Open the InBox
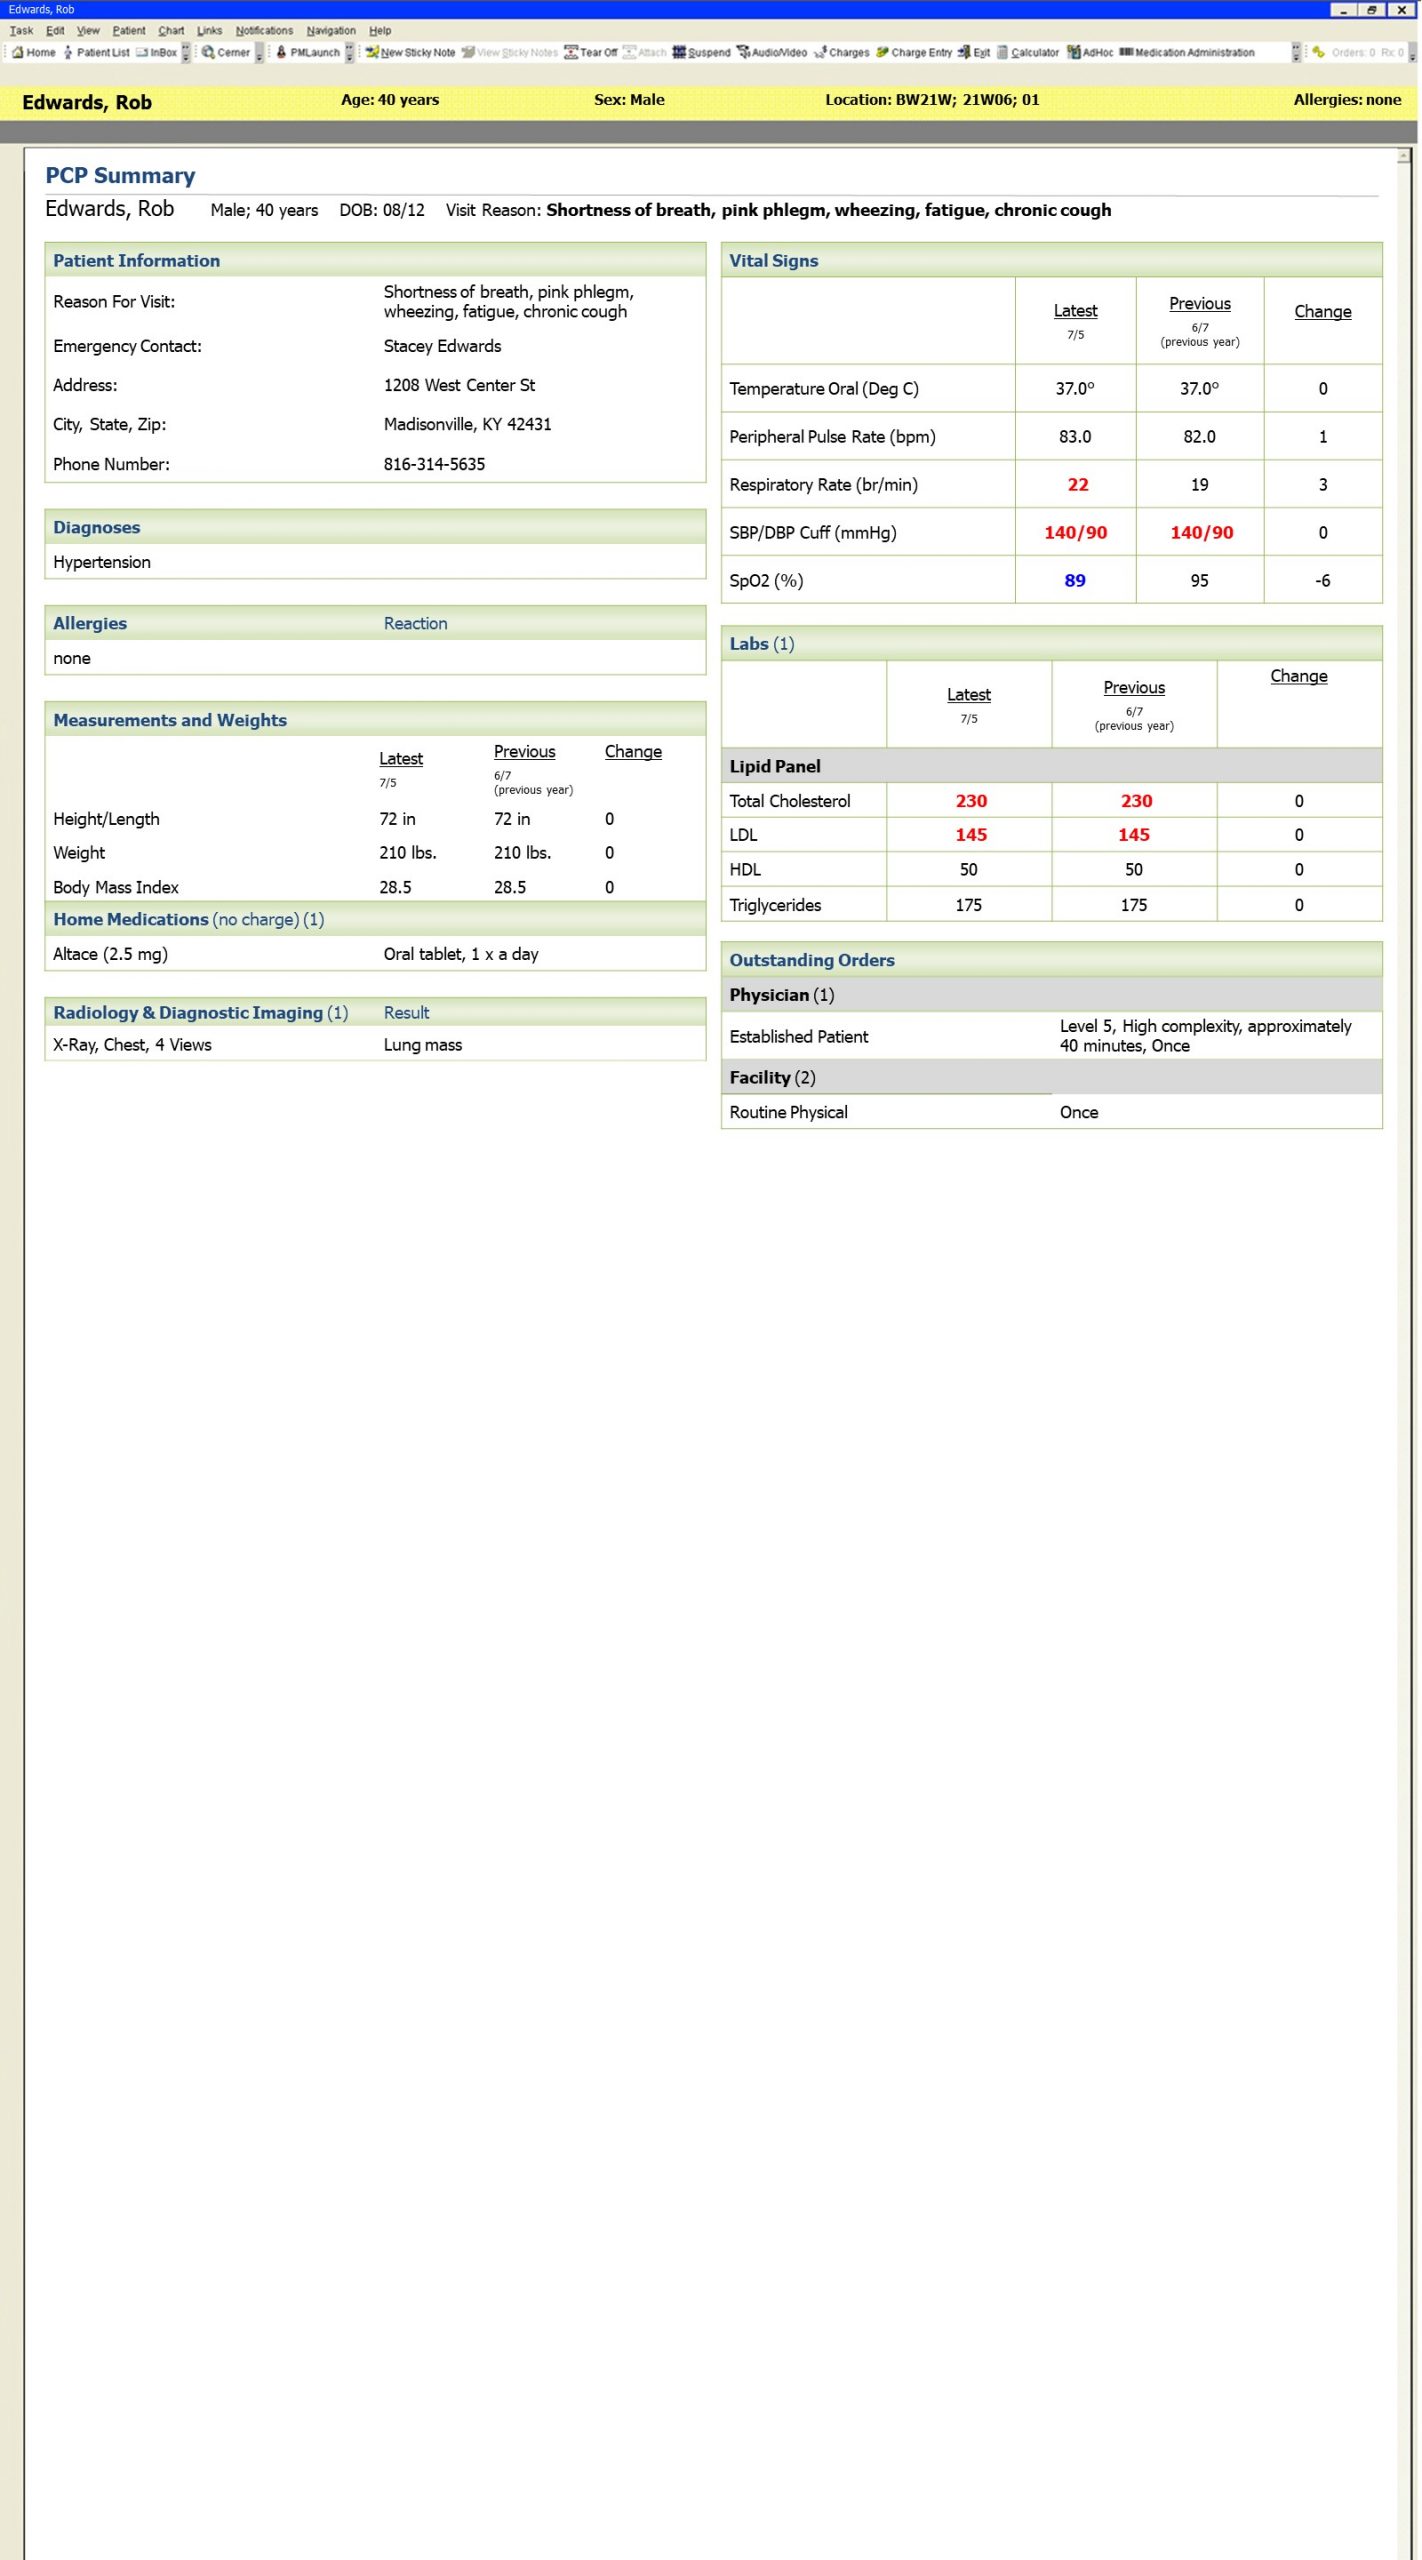1422x2560 pixels. tap(156, 52)
